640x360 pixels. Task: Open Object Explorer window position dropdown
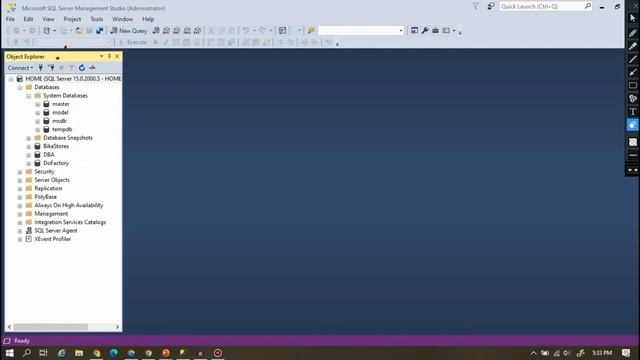click(101, 56)
